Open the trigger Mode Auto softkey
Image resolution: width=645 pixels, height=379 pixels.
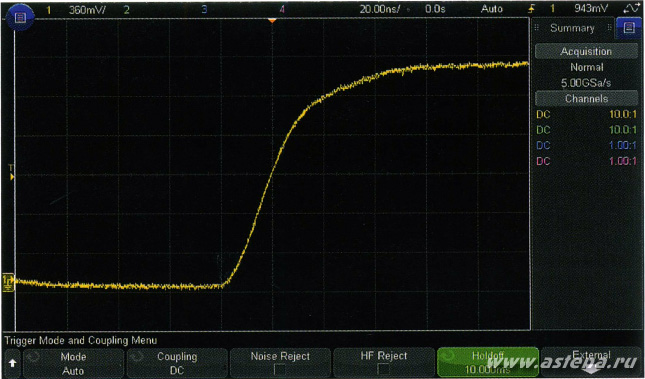(x=73, y=363)
